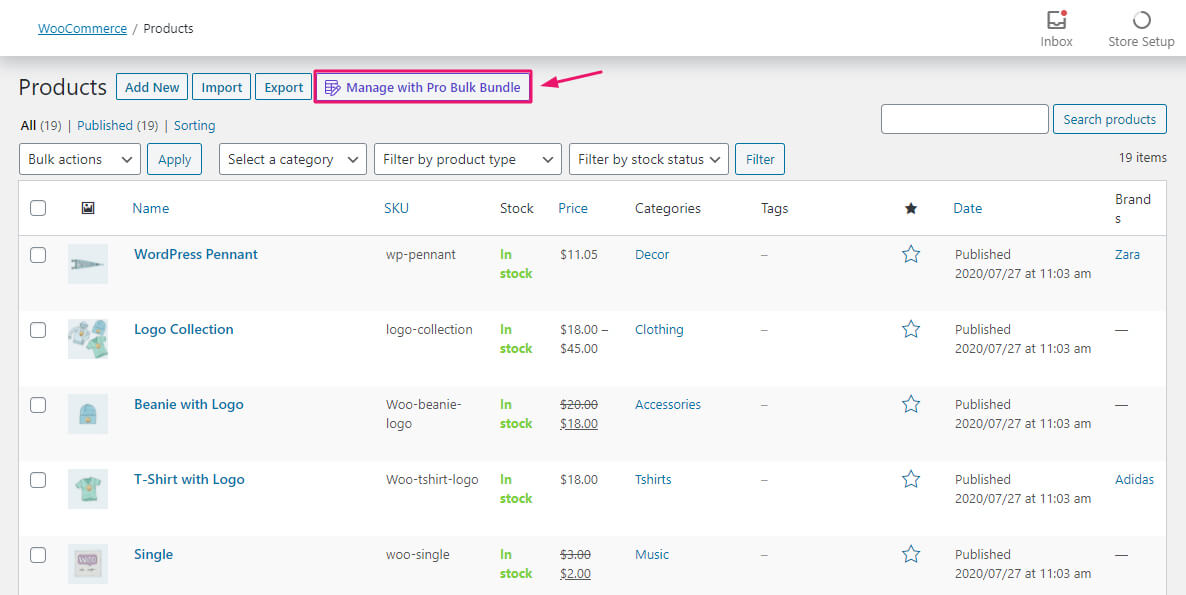Click the image column header icon
The width and height of the screenshot is (1186, 595).
click(x=88, y=208)
